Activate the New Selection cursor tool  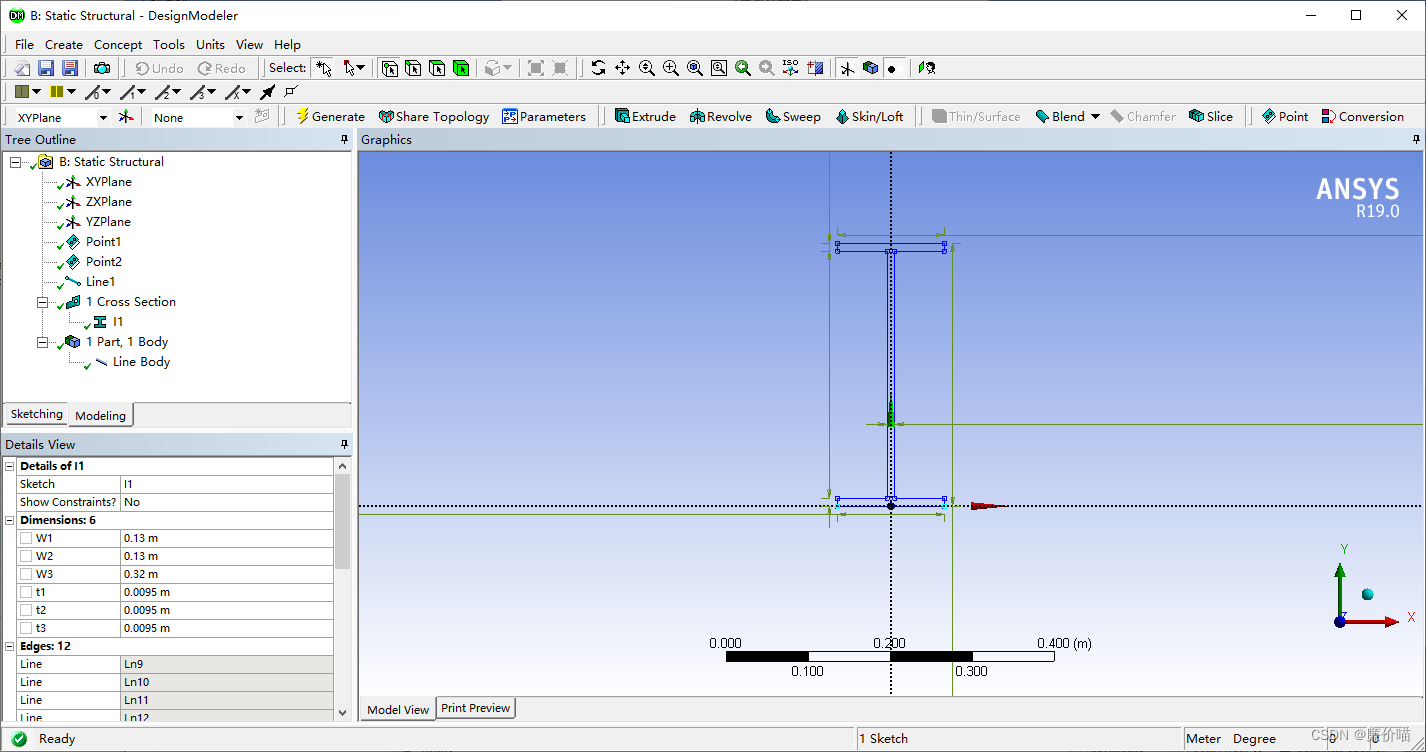coord(323,68)
